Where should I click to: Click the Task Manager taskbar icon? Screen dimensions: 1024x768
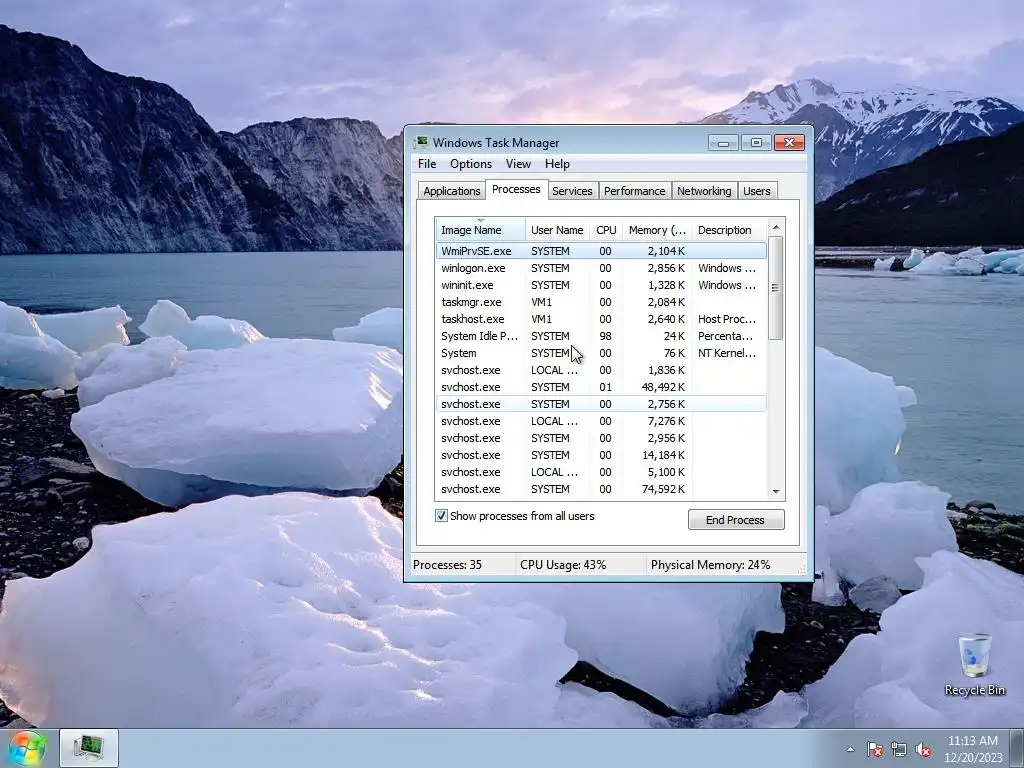click(89, 748)
